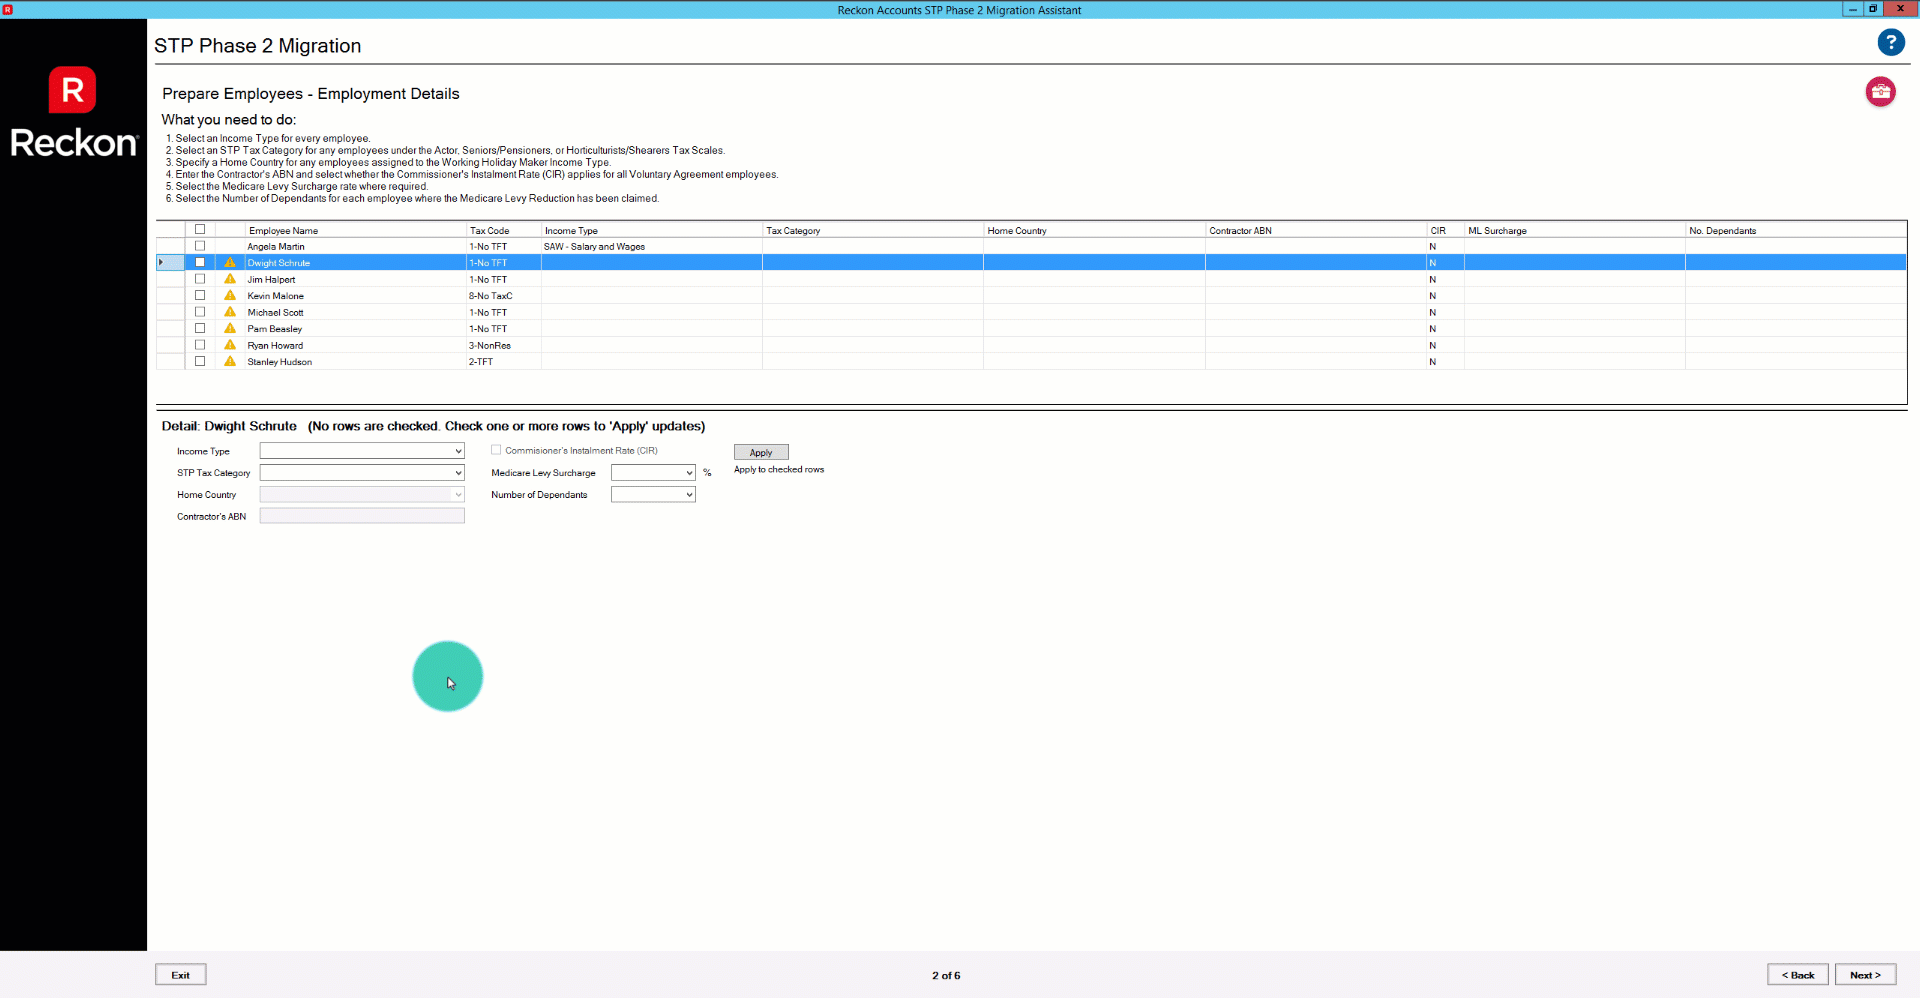Check the box for Kevin Malone

[200, 295]
